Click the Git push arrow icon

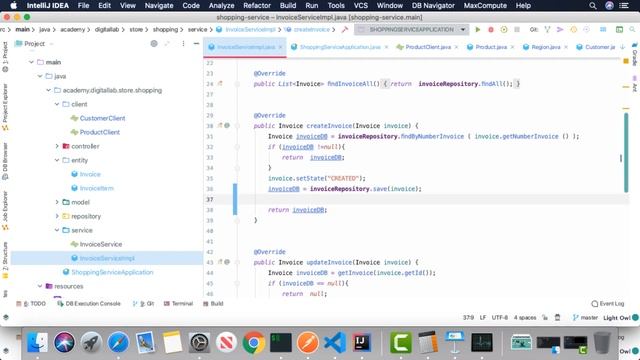pyautogui.click(x=560, y=29)
